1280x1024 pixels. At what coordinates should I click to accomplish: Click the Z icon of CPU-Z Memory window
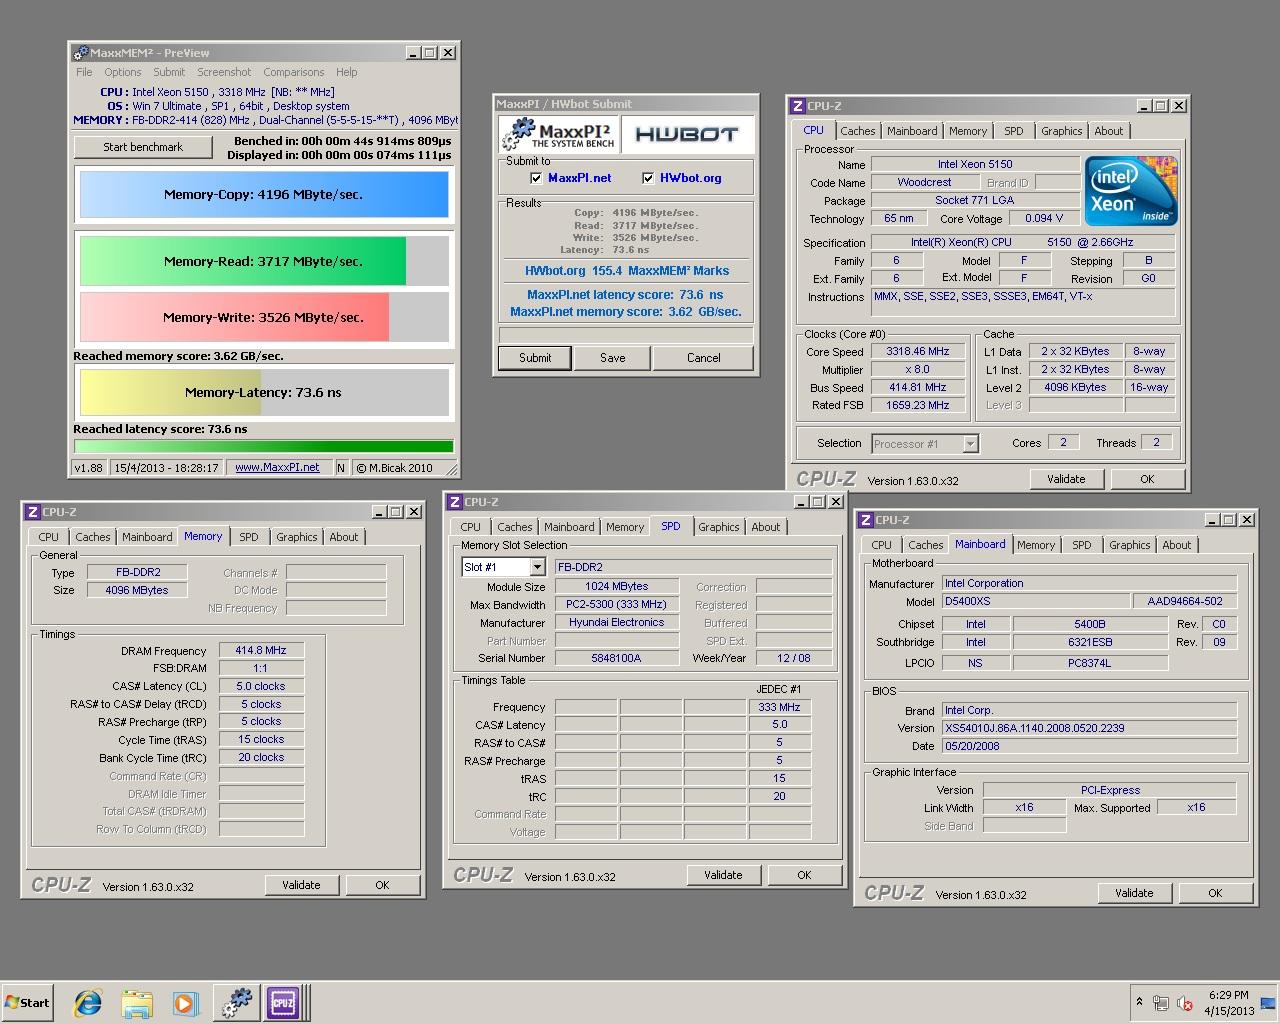click(x=32, y=512)
